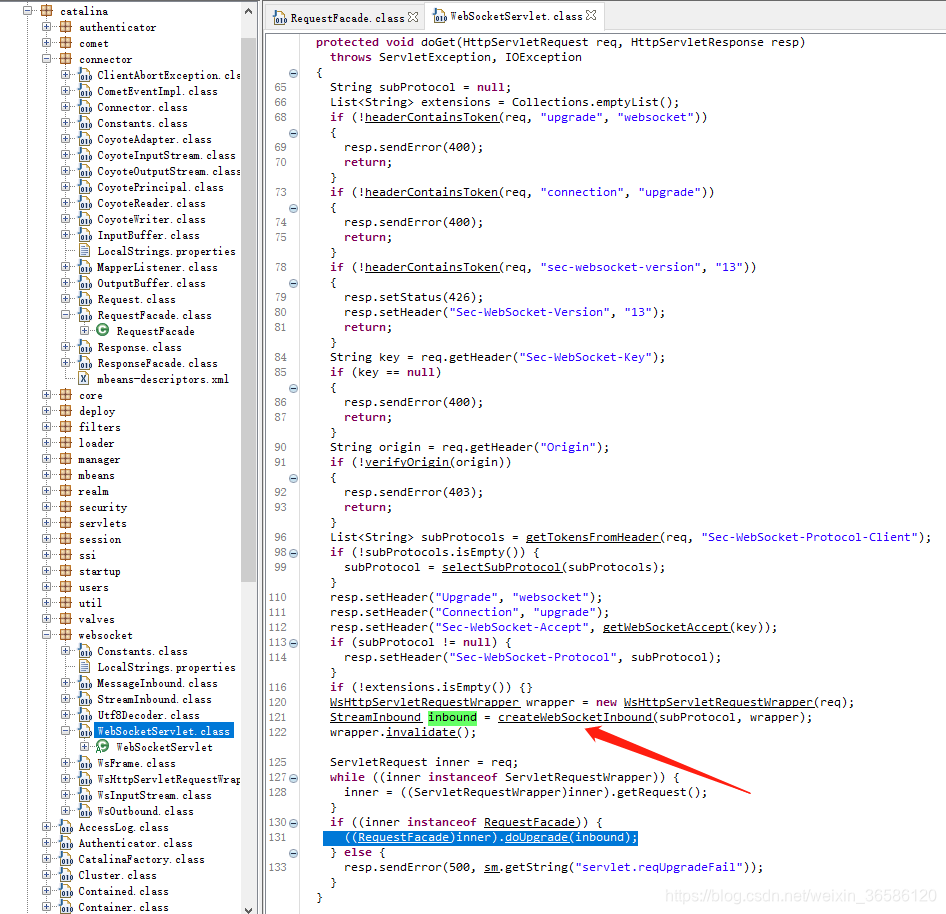Image resolution: width=946 pixels, height=914 pixels.
Task: Fold the code block at line 113
Action: pos(293,643)
